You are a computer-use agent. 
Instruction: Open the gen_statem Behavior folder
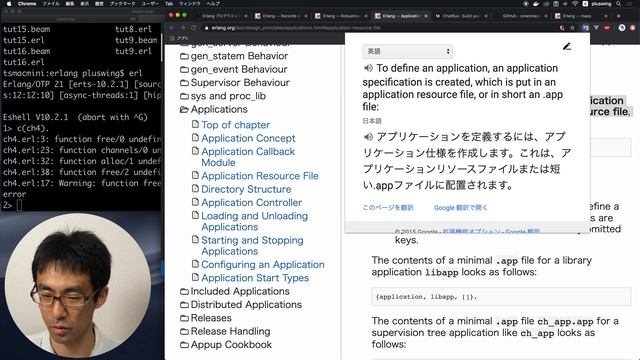tap(234, 56)
